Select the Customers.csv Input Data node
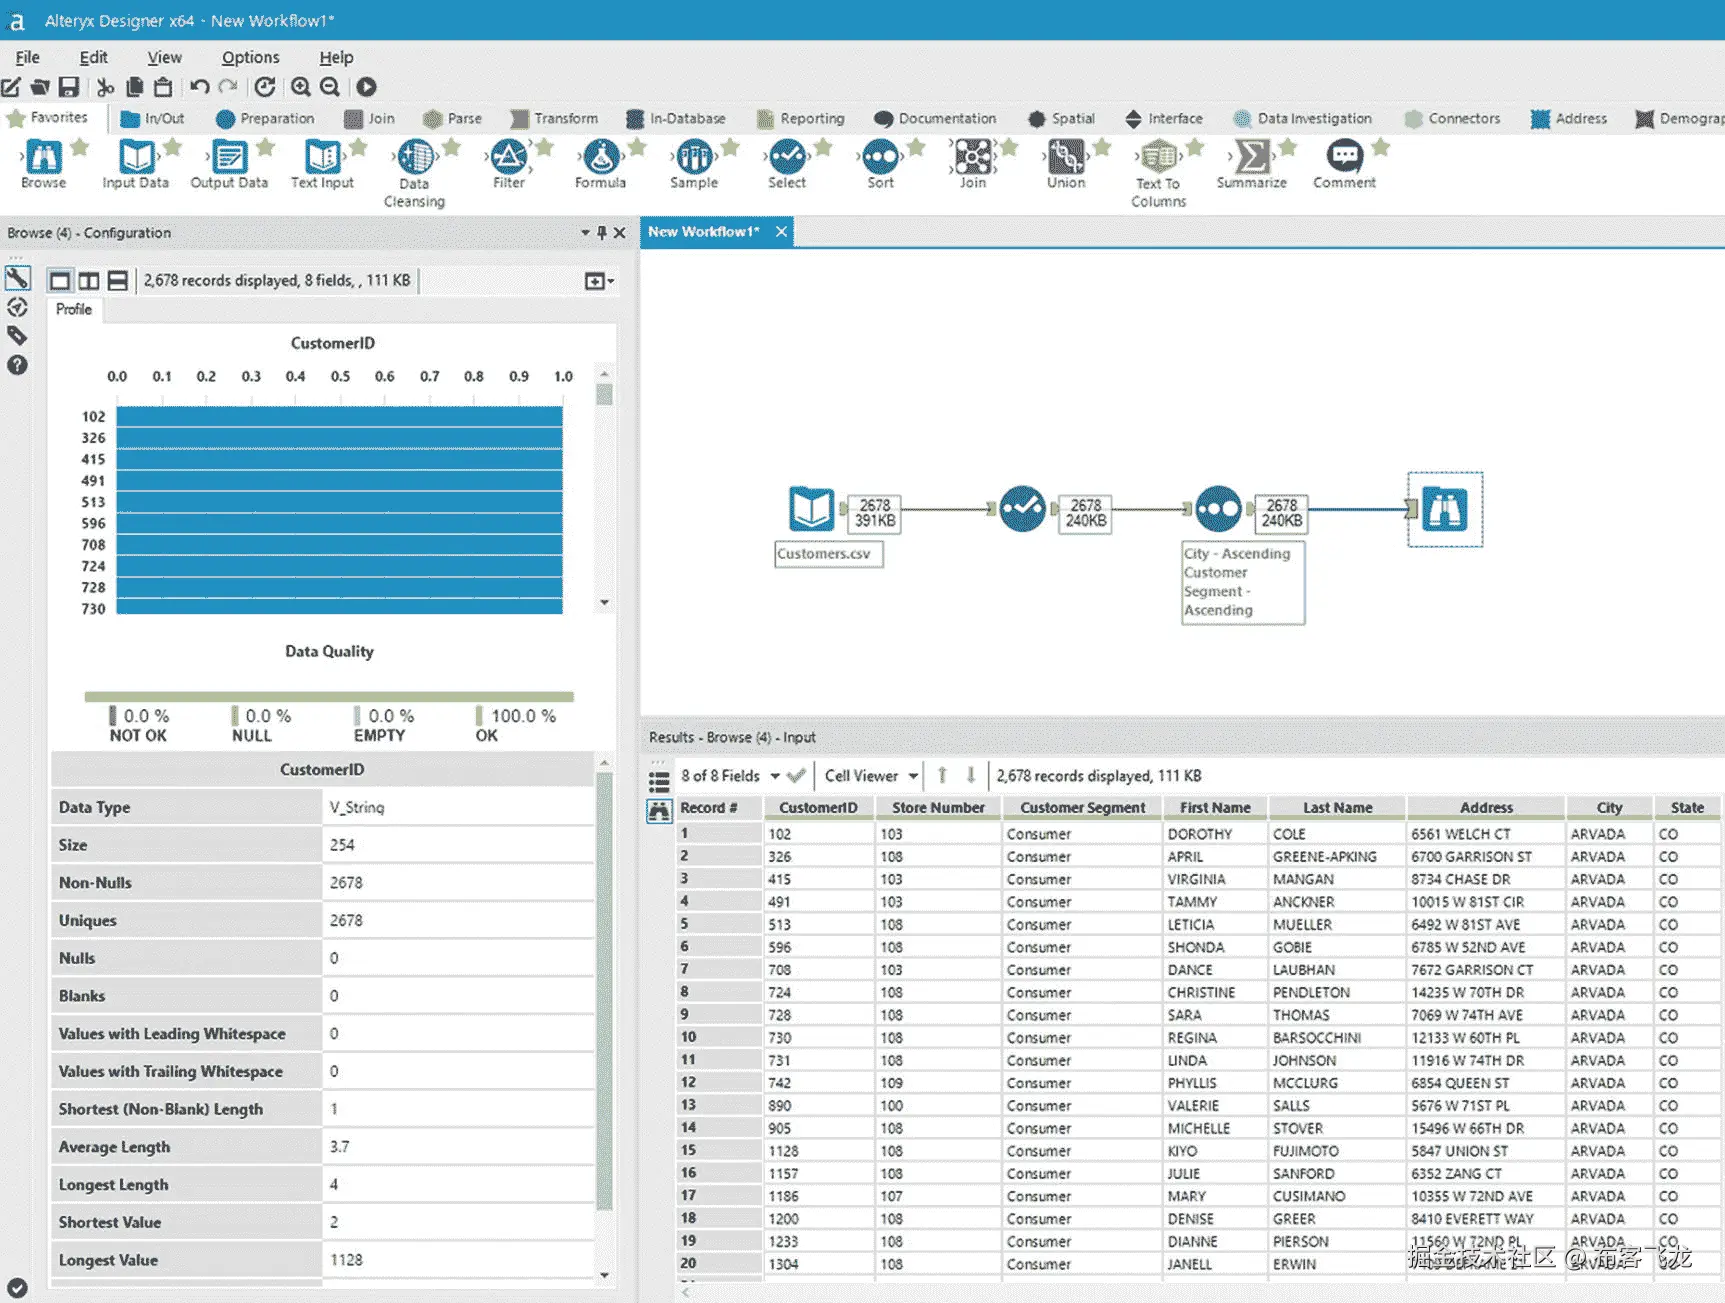Viewport: 1725px width, 1303px height. click(x=811, y=509)
